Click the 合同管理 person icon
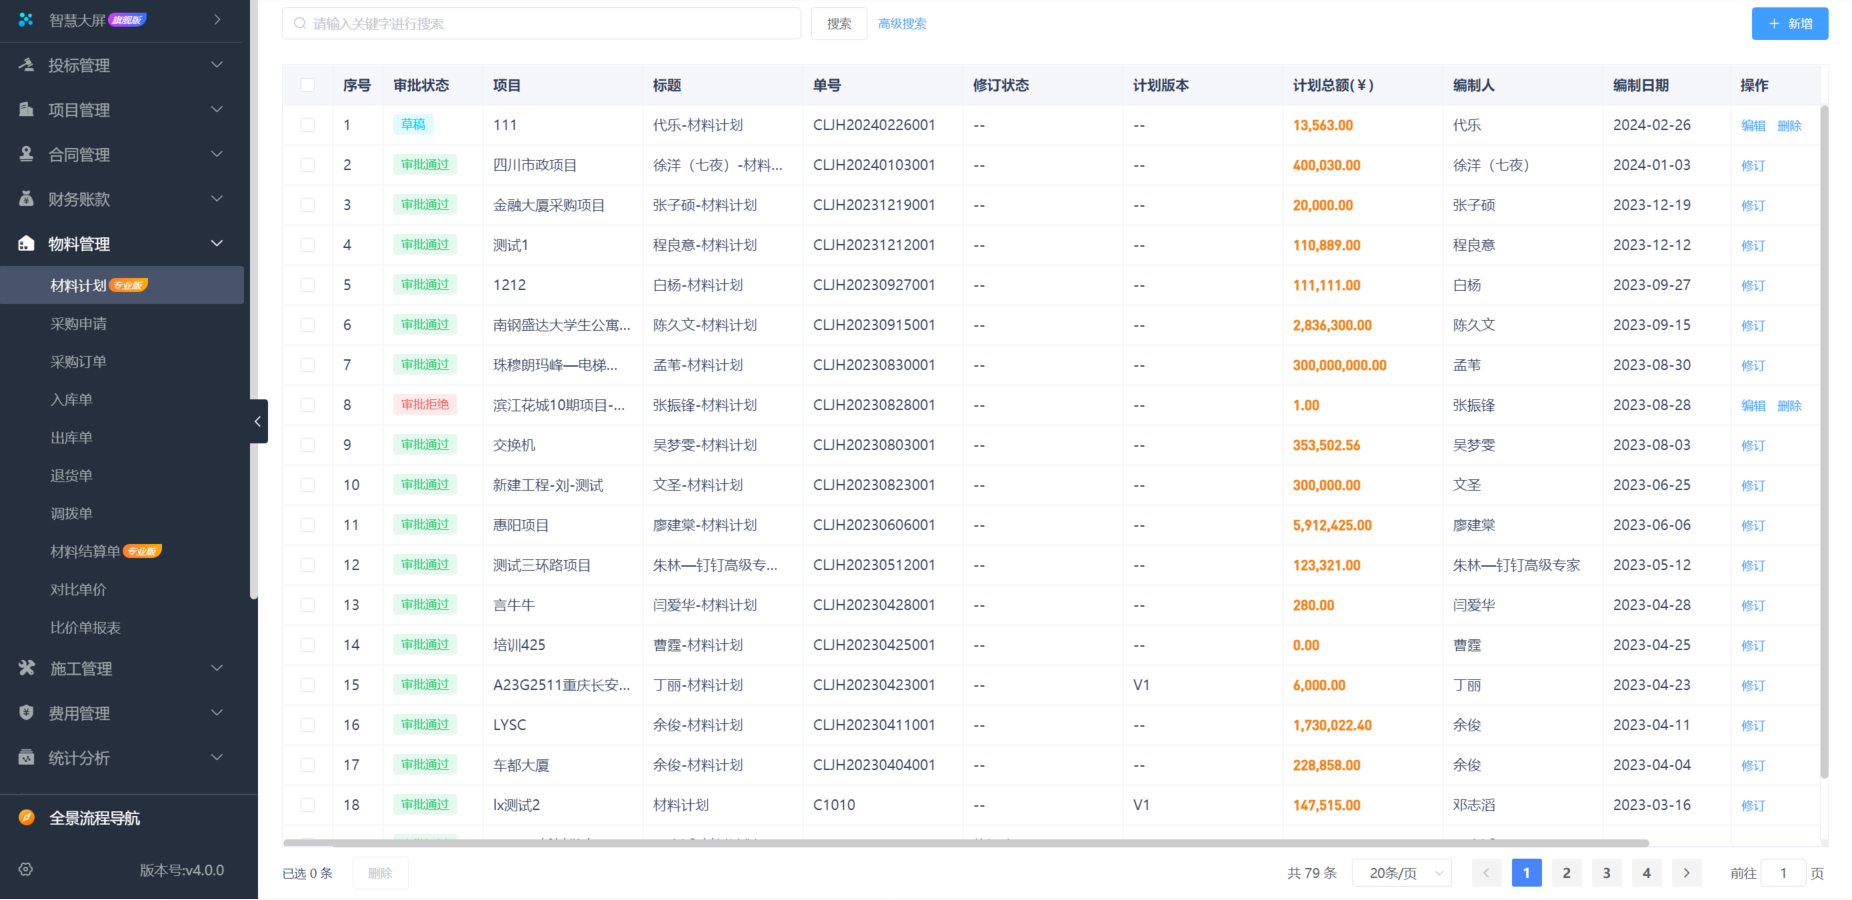The height and width of the screenshot is (900, 1852). coord(26,154)
